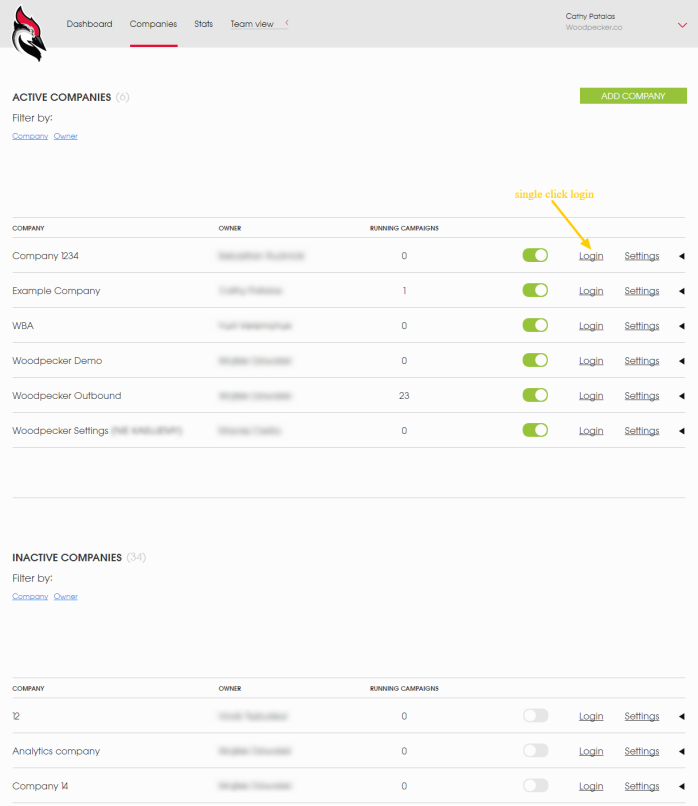Click the INACTIVE COMPANIES heading
Screen dimensions: 698x806
(67, 557)
